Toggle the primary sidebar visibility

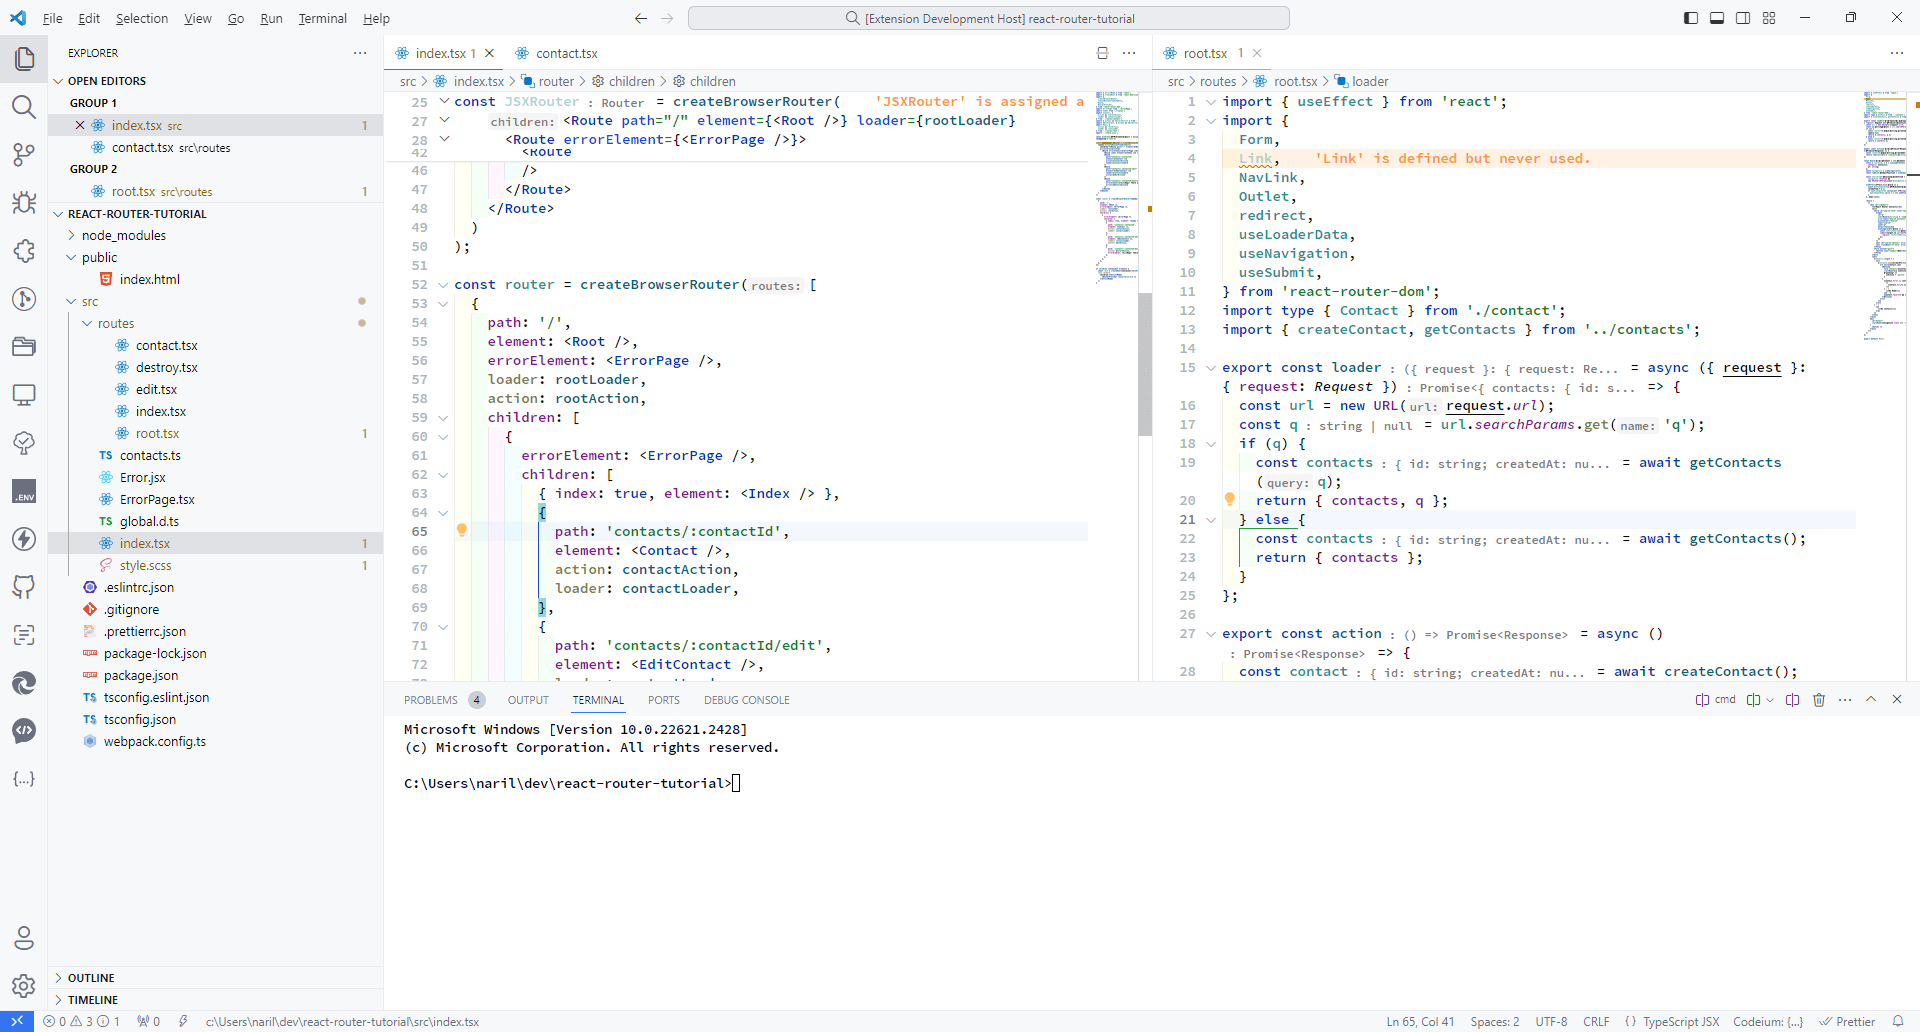(x=1691, y=17)
